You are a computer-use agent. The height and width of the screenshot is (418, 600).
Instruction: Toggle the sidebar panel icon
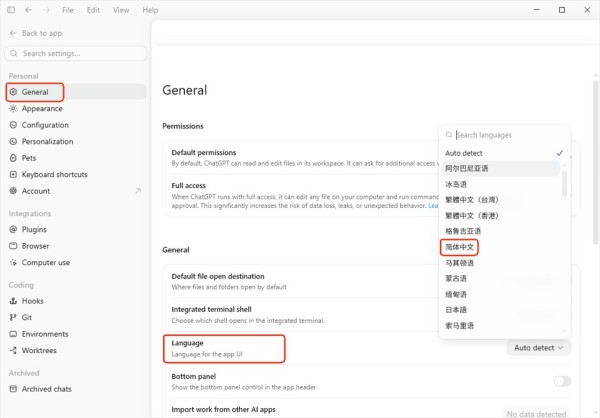click(x=11, y=10)
